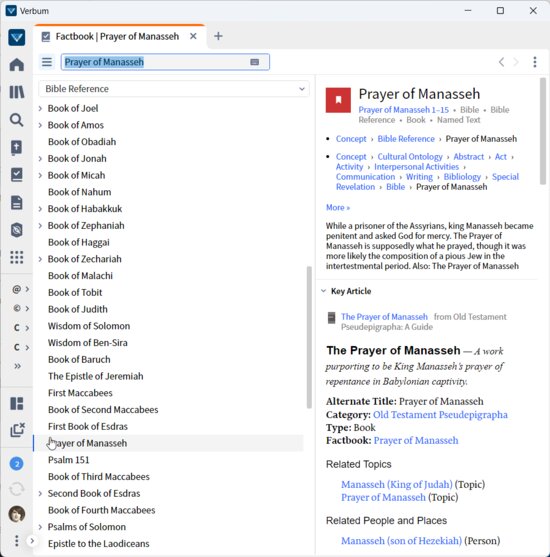
Task: Open the user profile avatar
Action: tap(17, 514)
